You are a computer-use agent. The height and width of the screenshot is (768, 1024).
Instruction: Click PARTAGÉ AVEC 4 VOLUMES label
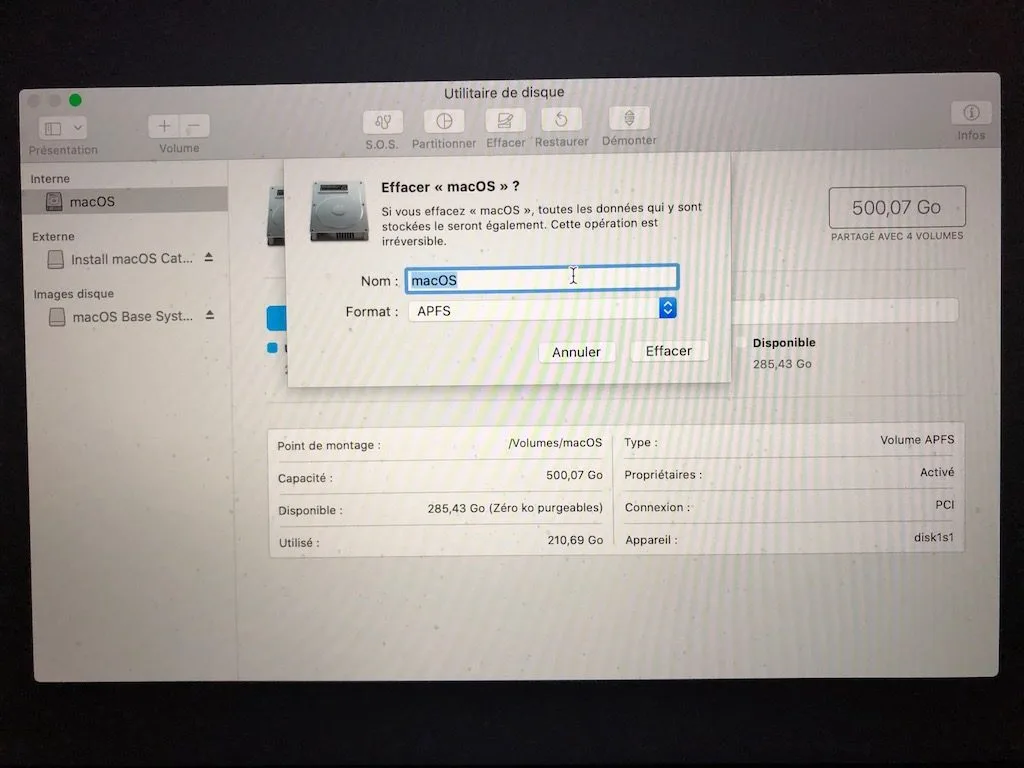pos(897,236)
